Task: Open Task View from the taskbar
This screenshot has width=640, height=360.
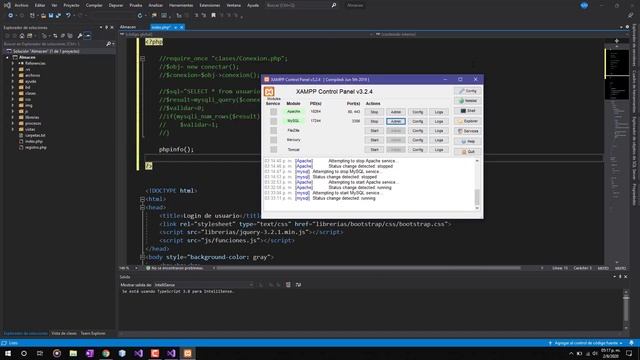Action: click(40, 353)
